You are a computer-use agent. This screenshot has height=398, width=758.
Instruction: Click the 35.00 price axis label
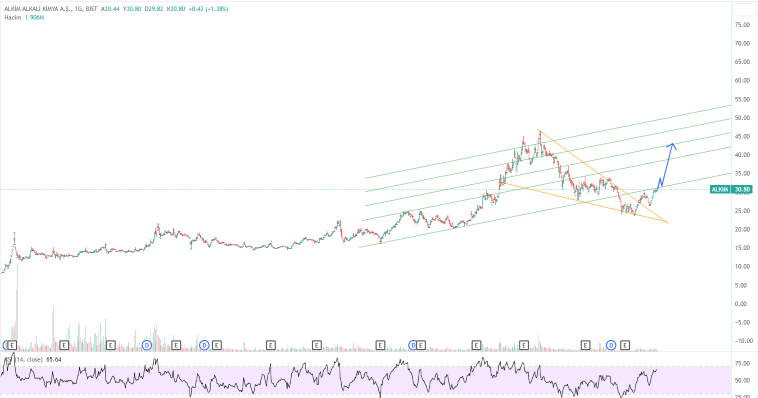742,174
